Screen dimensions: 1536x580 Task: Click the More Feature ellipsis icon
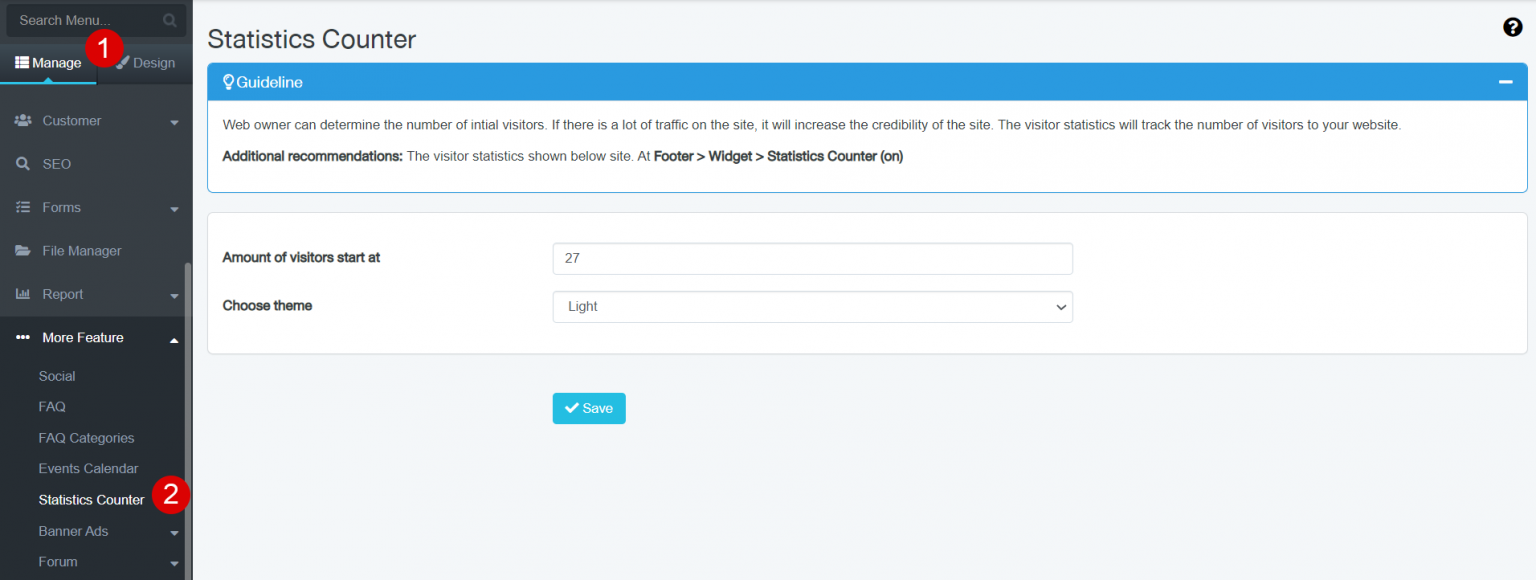click(22, 337)
